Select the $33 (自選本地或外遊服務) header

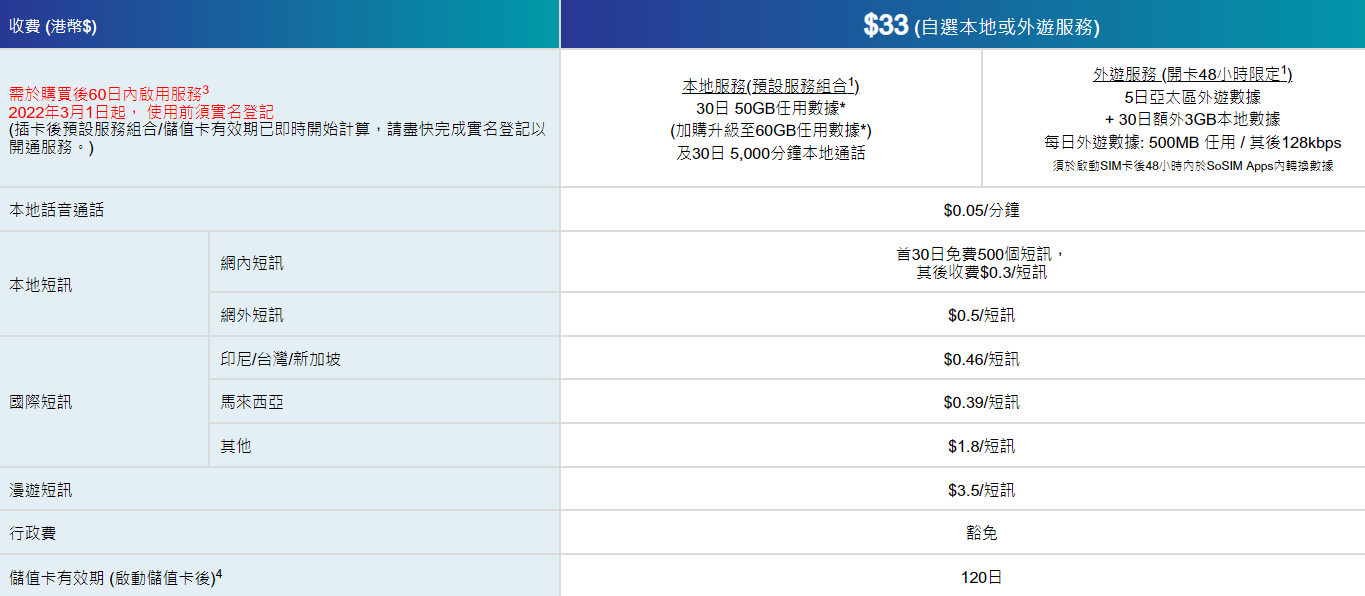click(x=981, y=26)
